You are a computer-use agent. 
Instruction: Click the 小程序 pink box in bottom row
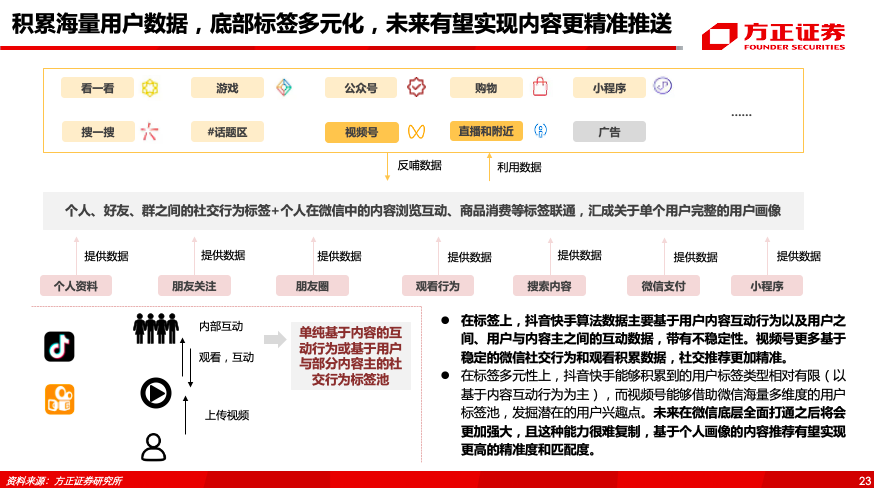click(x=767, y=286)
